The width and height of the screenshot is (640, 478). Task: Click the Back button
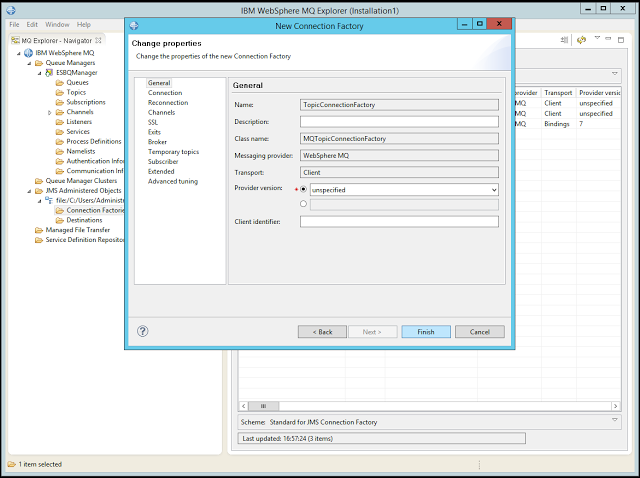pos(322,332)
